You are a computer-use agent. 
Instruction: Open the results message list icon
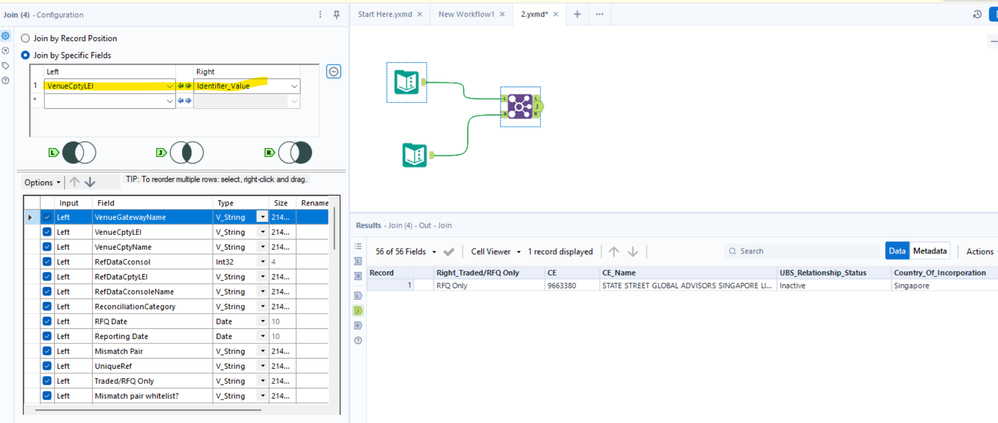point(358,246)
